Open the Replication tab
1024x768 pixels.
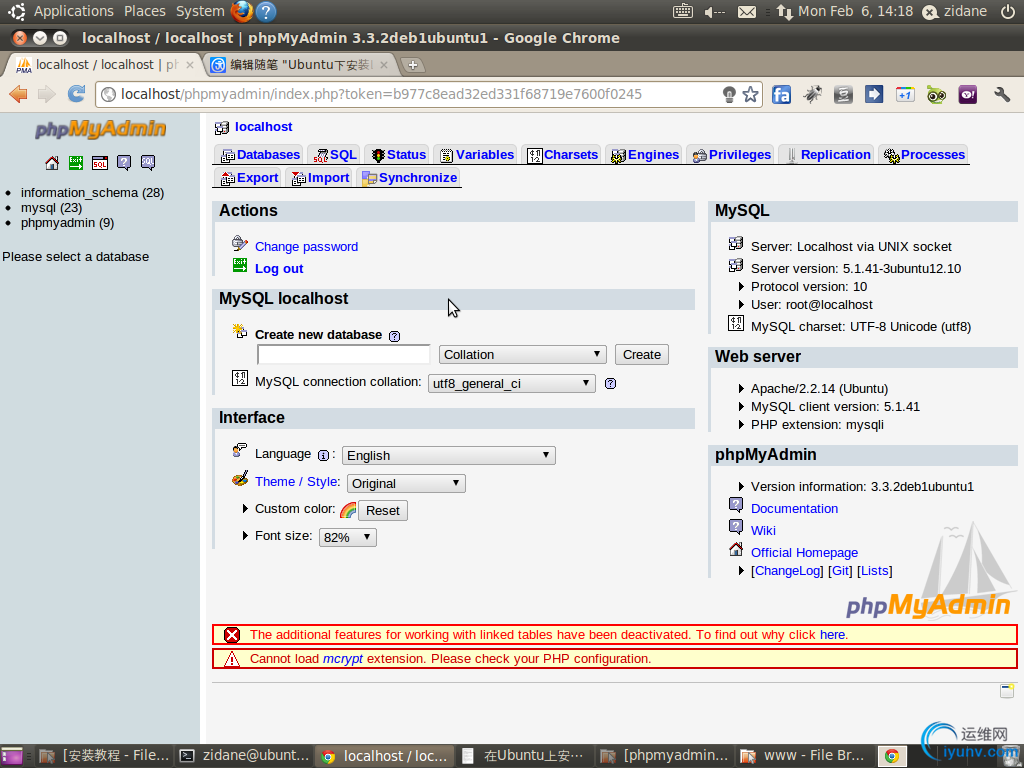tap(827, 155)
